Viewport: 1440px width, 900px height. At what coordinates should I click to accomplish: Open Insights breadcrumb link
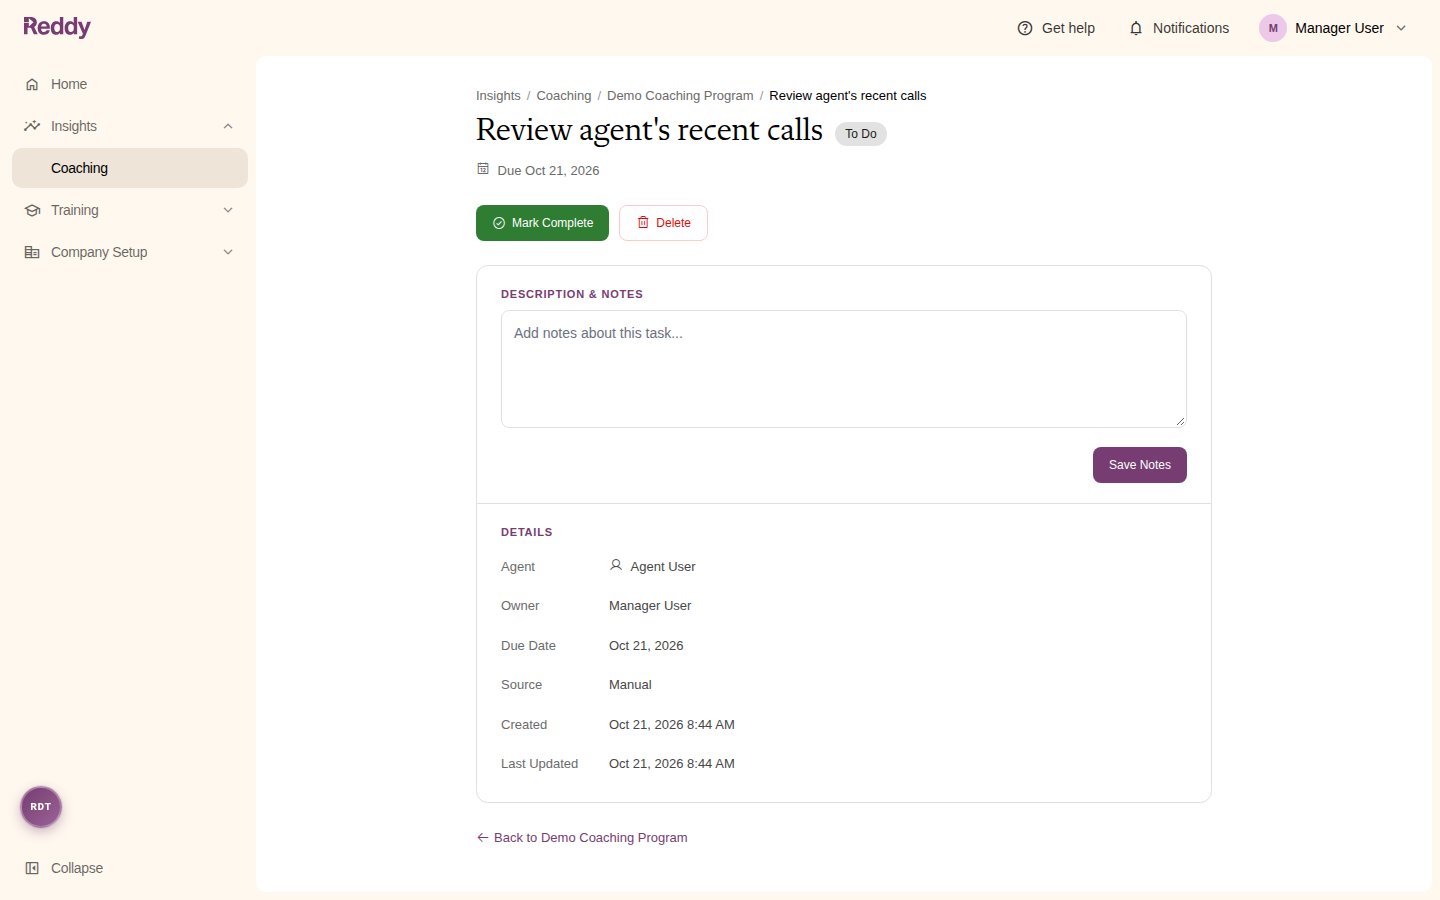[x=498, y=96]
